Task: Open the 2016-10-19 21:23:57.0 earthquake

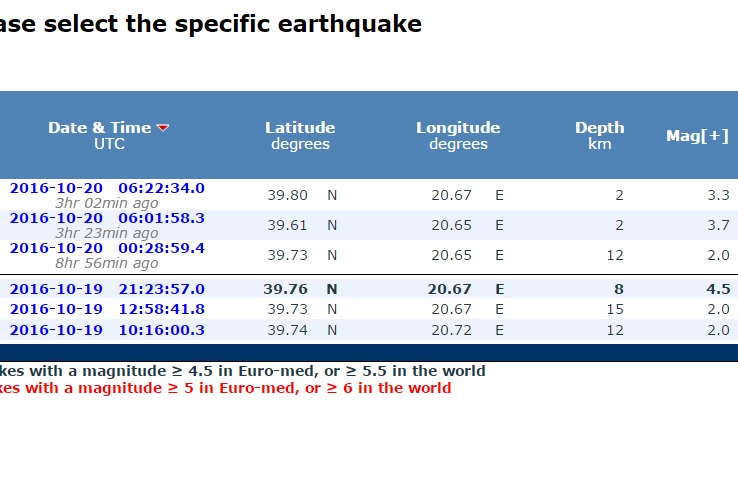Action: (107, 289)
